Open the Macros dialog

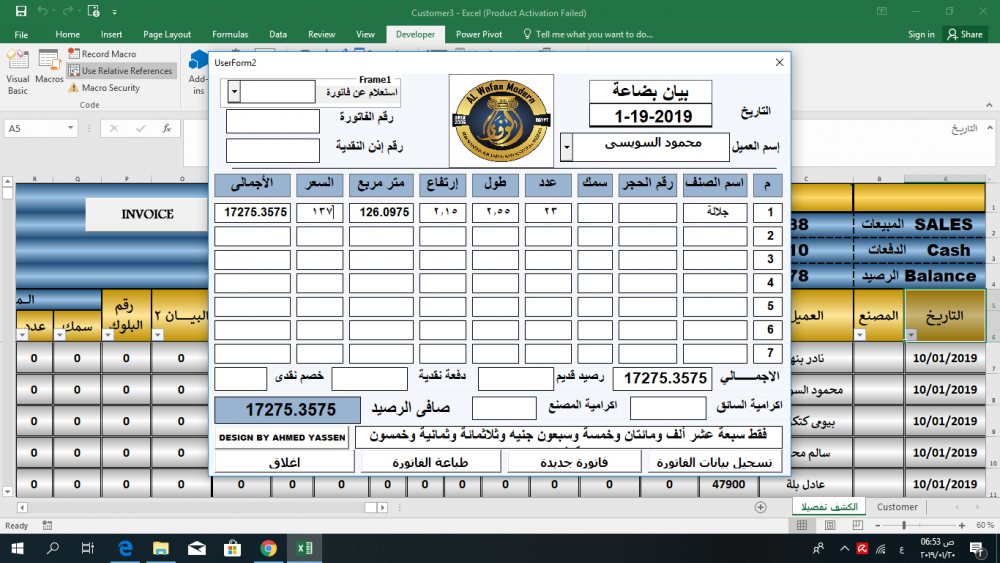pyautogui.click(x=49, y=68)
